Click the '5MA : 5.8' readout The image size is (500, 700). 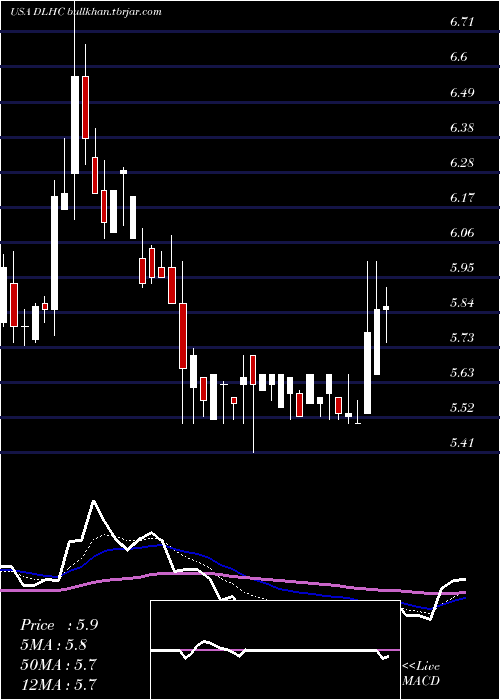(x=53, y=645)
